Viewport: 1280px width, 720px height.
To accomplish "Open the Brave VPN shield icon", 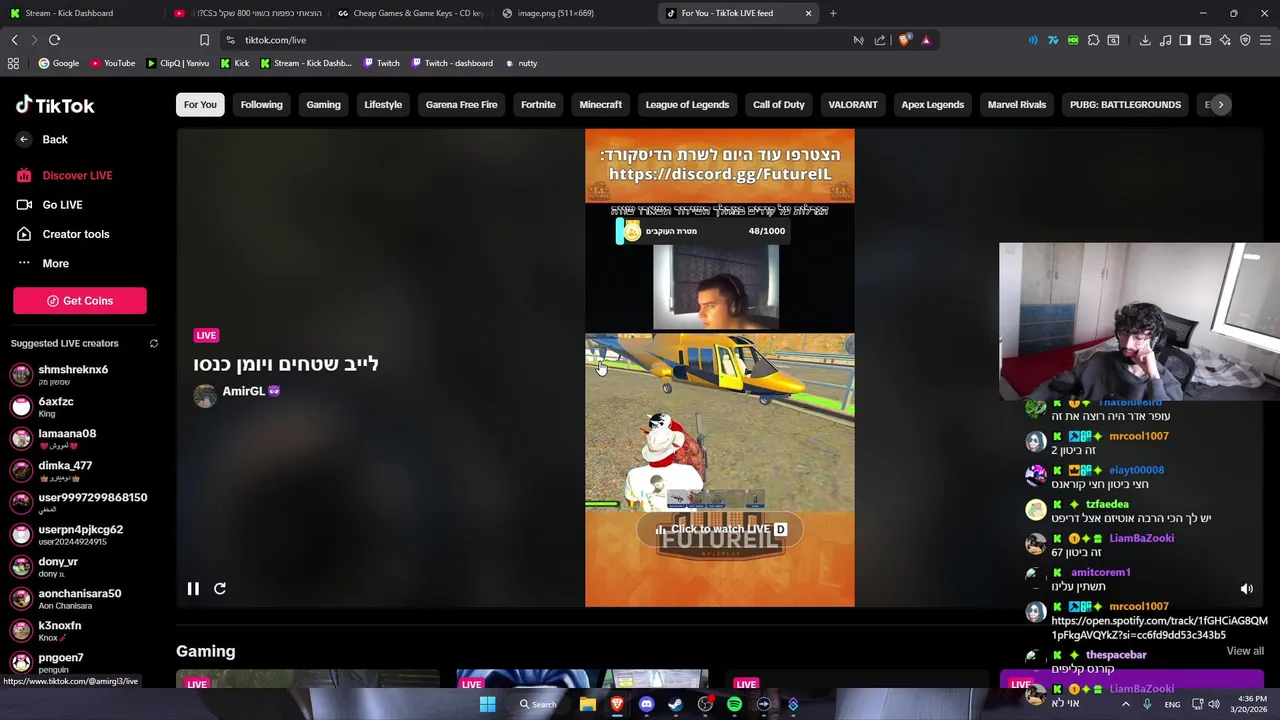I will coord(1245,40).
